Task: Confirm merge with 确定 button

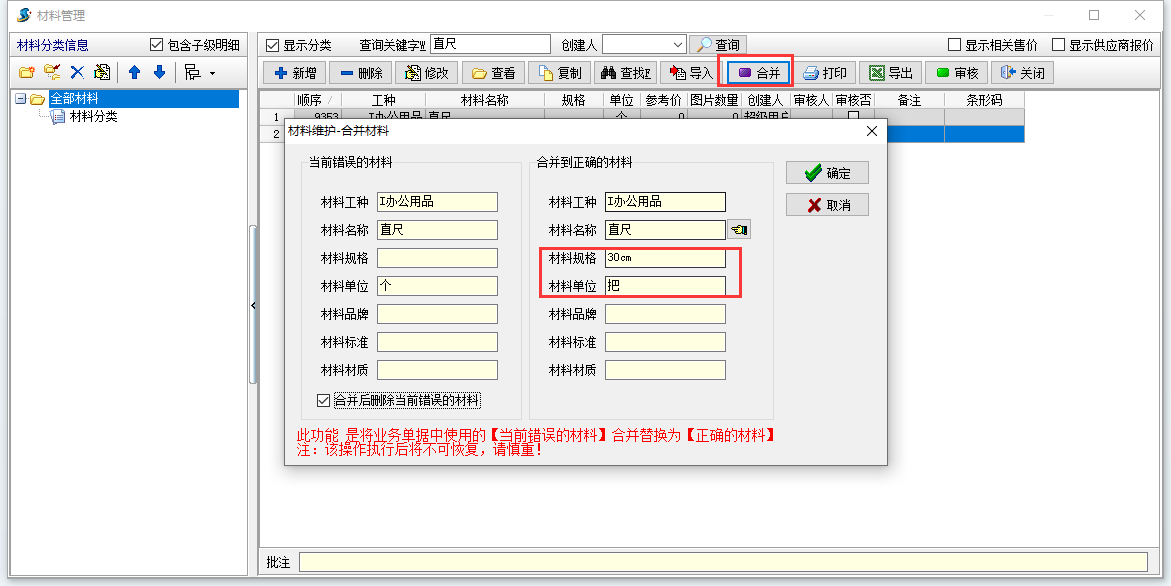Action: tap(827, 173)
